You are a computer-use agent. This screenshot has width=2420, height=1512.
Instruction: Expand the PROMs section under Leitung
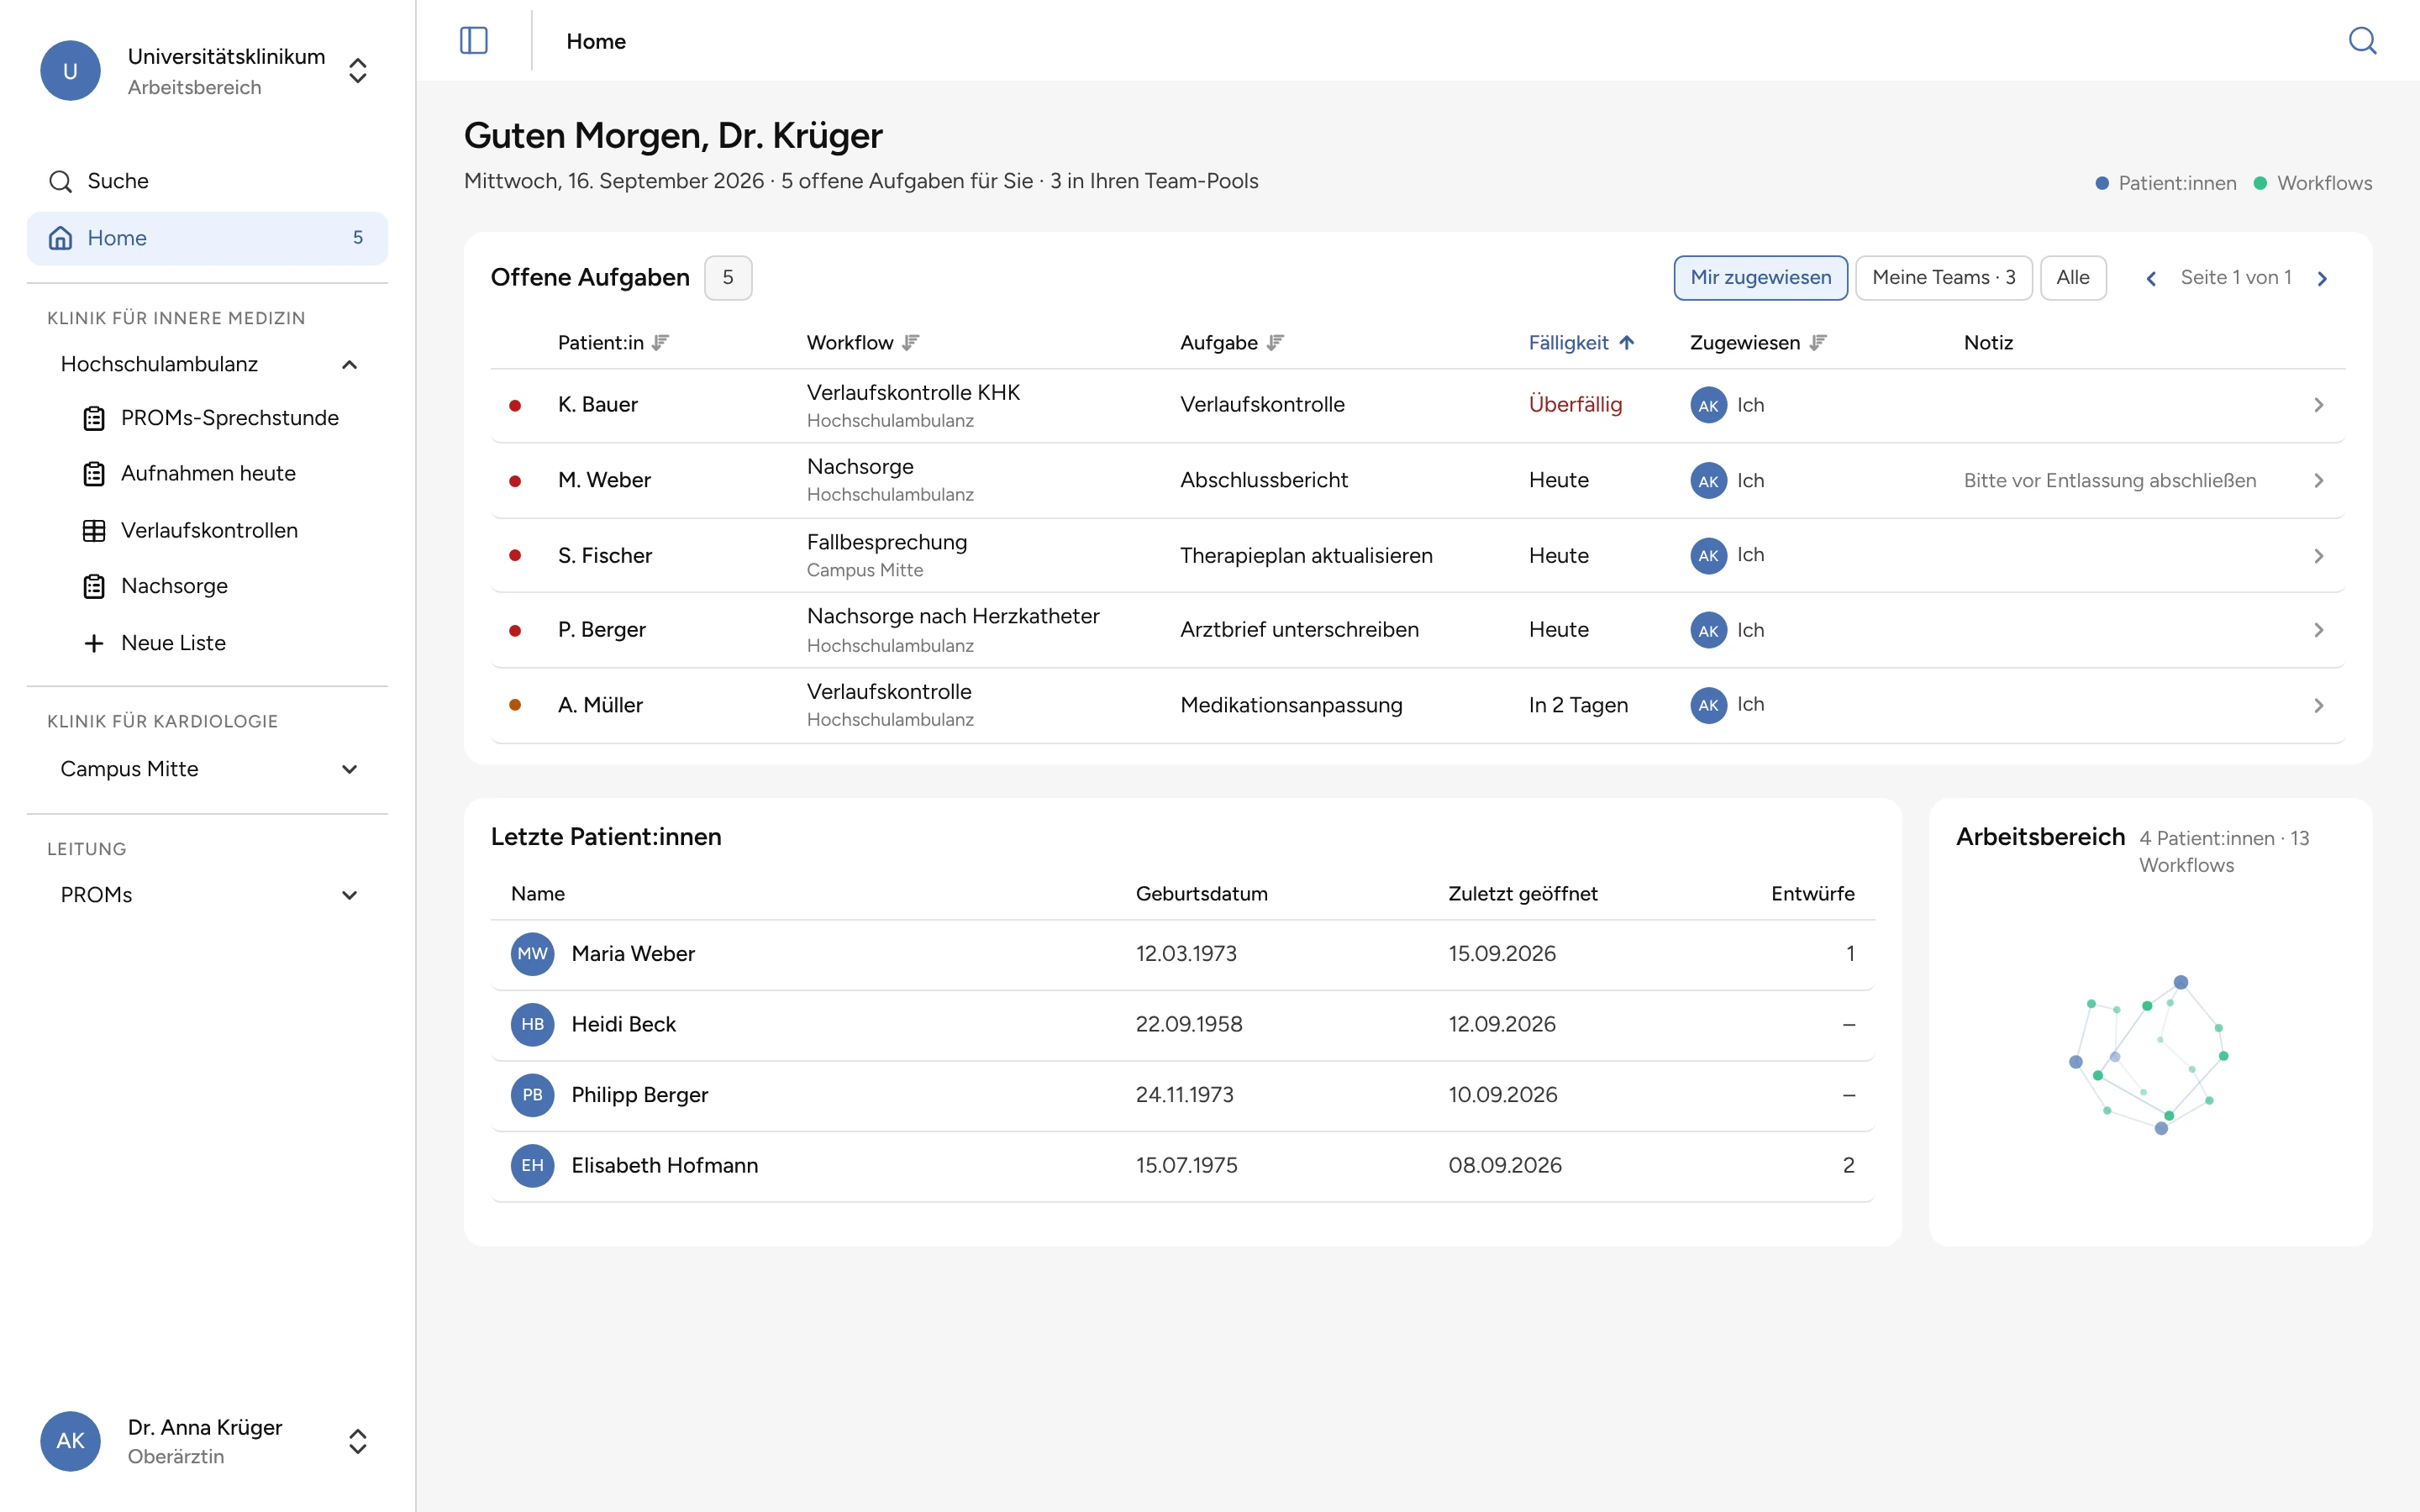(350, 895)
